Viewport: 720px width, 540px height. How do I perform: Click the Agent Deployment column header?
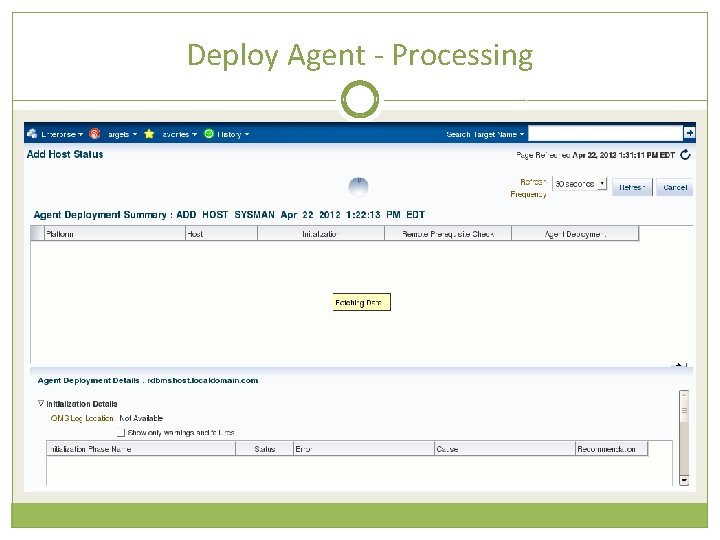[575, 234]
